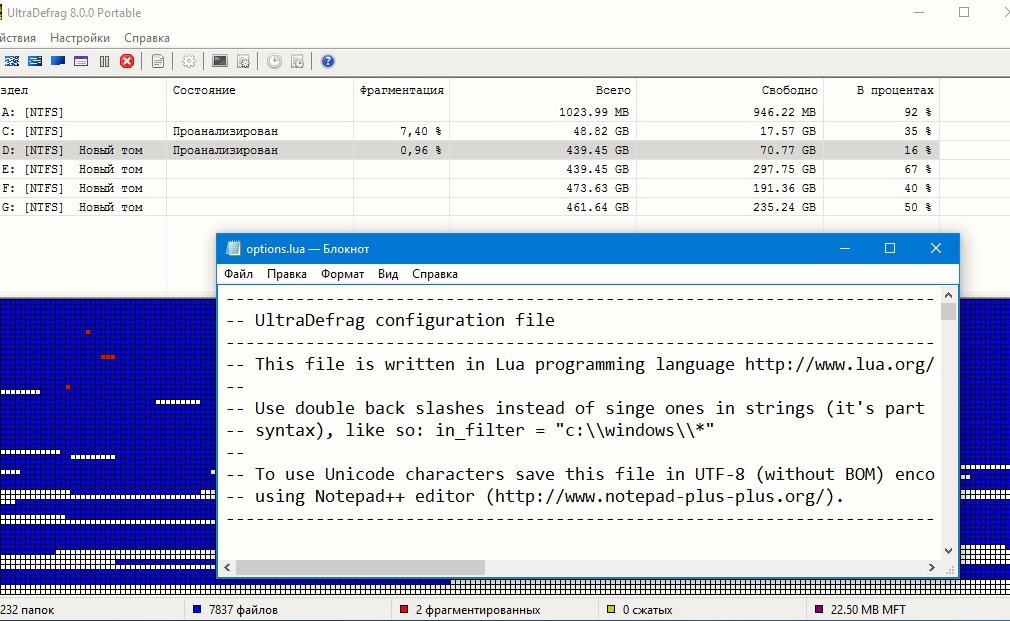Maximize the UltraDefrag window

[x=964, y=12]
